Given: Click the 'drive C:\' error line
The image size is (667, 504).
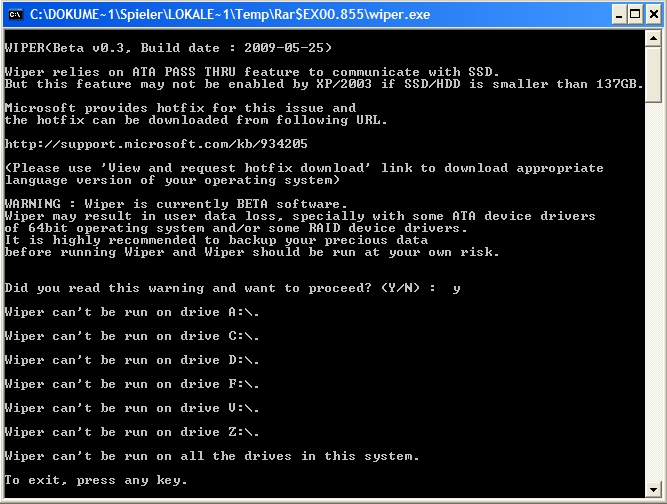Looking at the screenshot, I should [132, 336].
